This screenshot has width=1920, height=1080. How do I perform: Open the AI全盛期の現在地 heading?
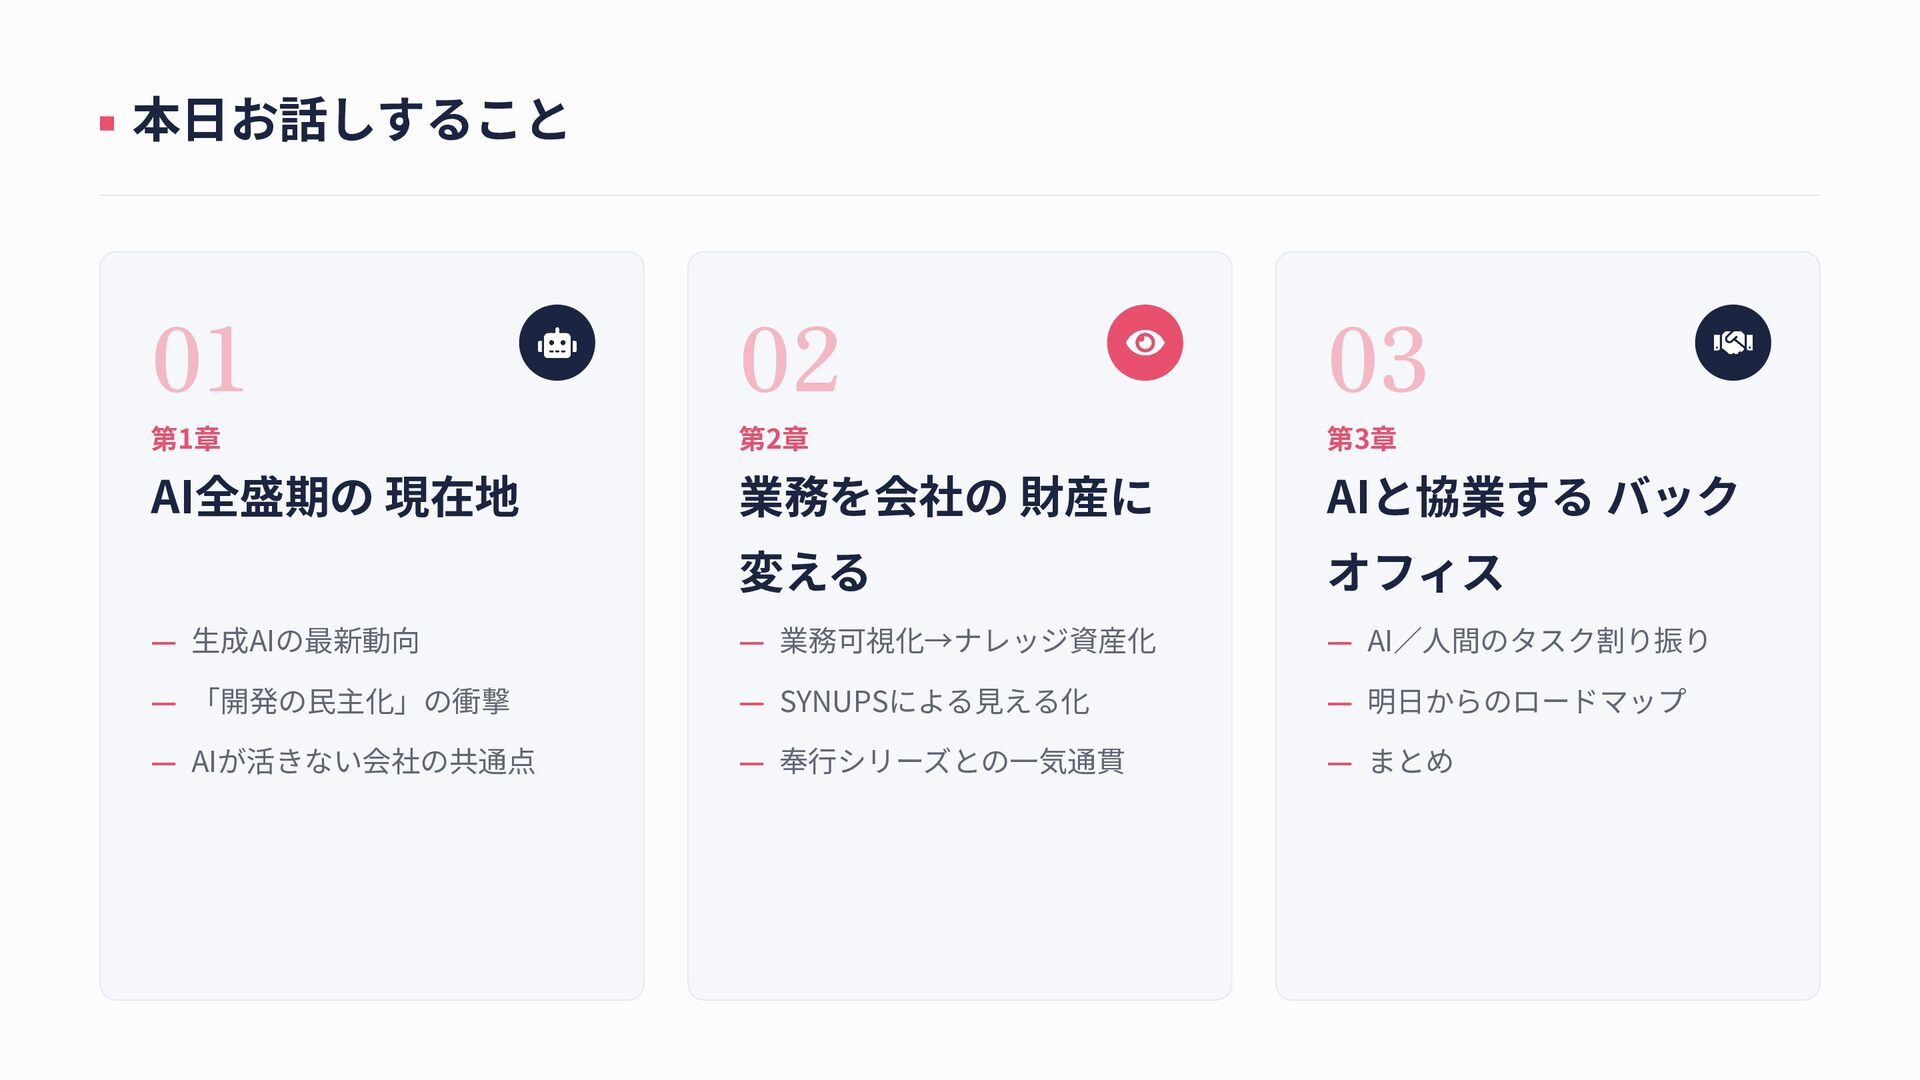[x=335, y=497]
